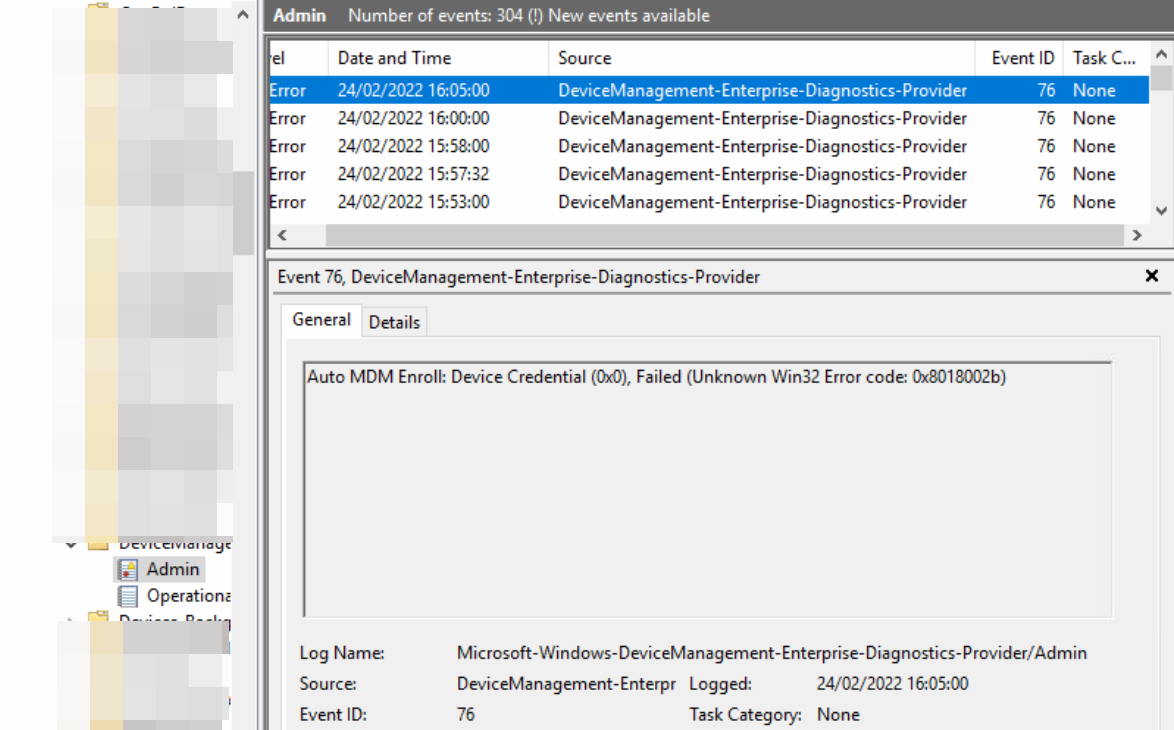Sort by Event ID column header
The image size is (1174, 730).
pos(1019,58)
